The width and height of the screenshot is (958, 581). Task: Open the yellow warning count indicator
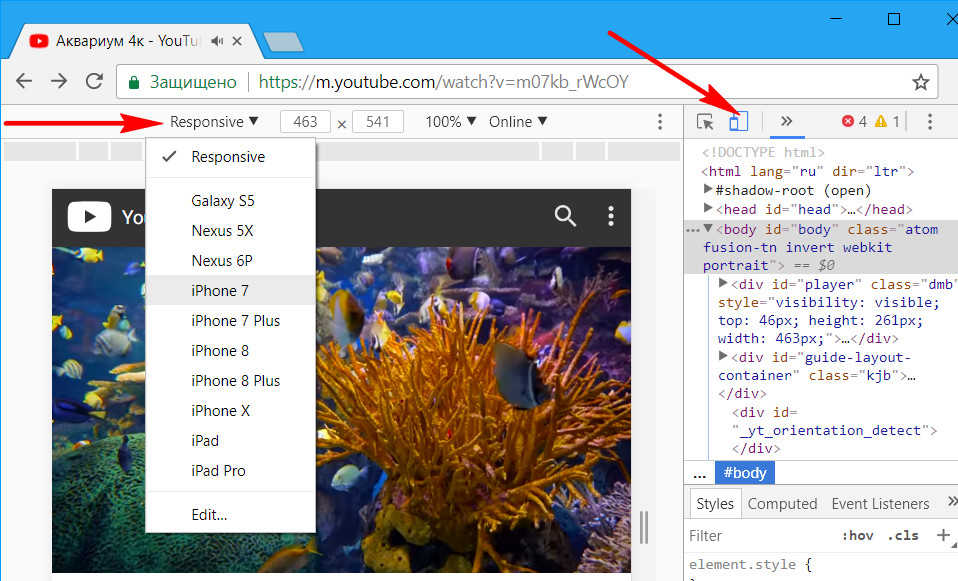coord(887,122)
